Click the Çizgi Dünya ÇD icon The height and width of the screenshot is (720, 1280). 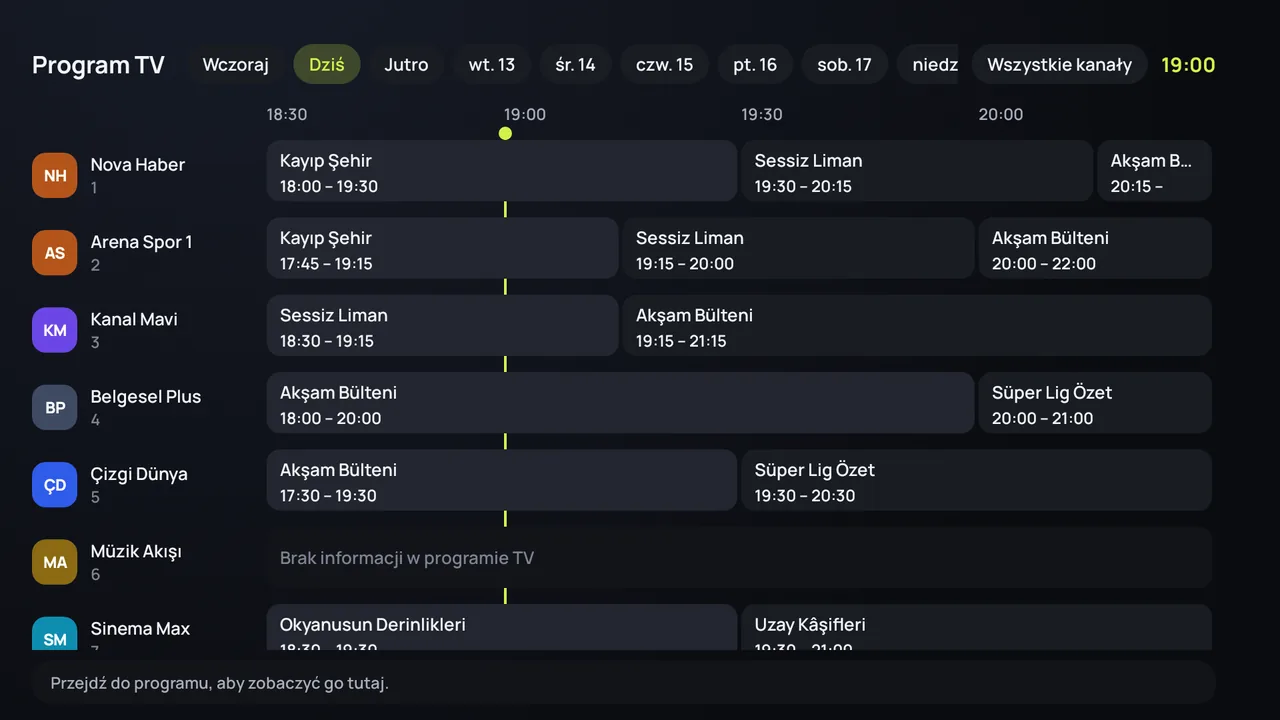tap(54, 484)
